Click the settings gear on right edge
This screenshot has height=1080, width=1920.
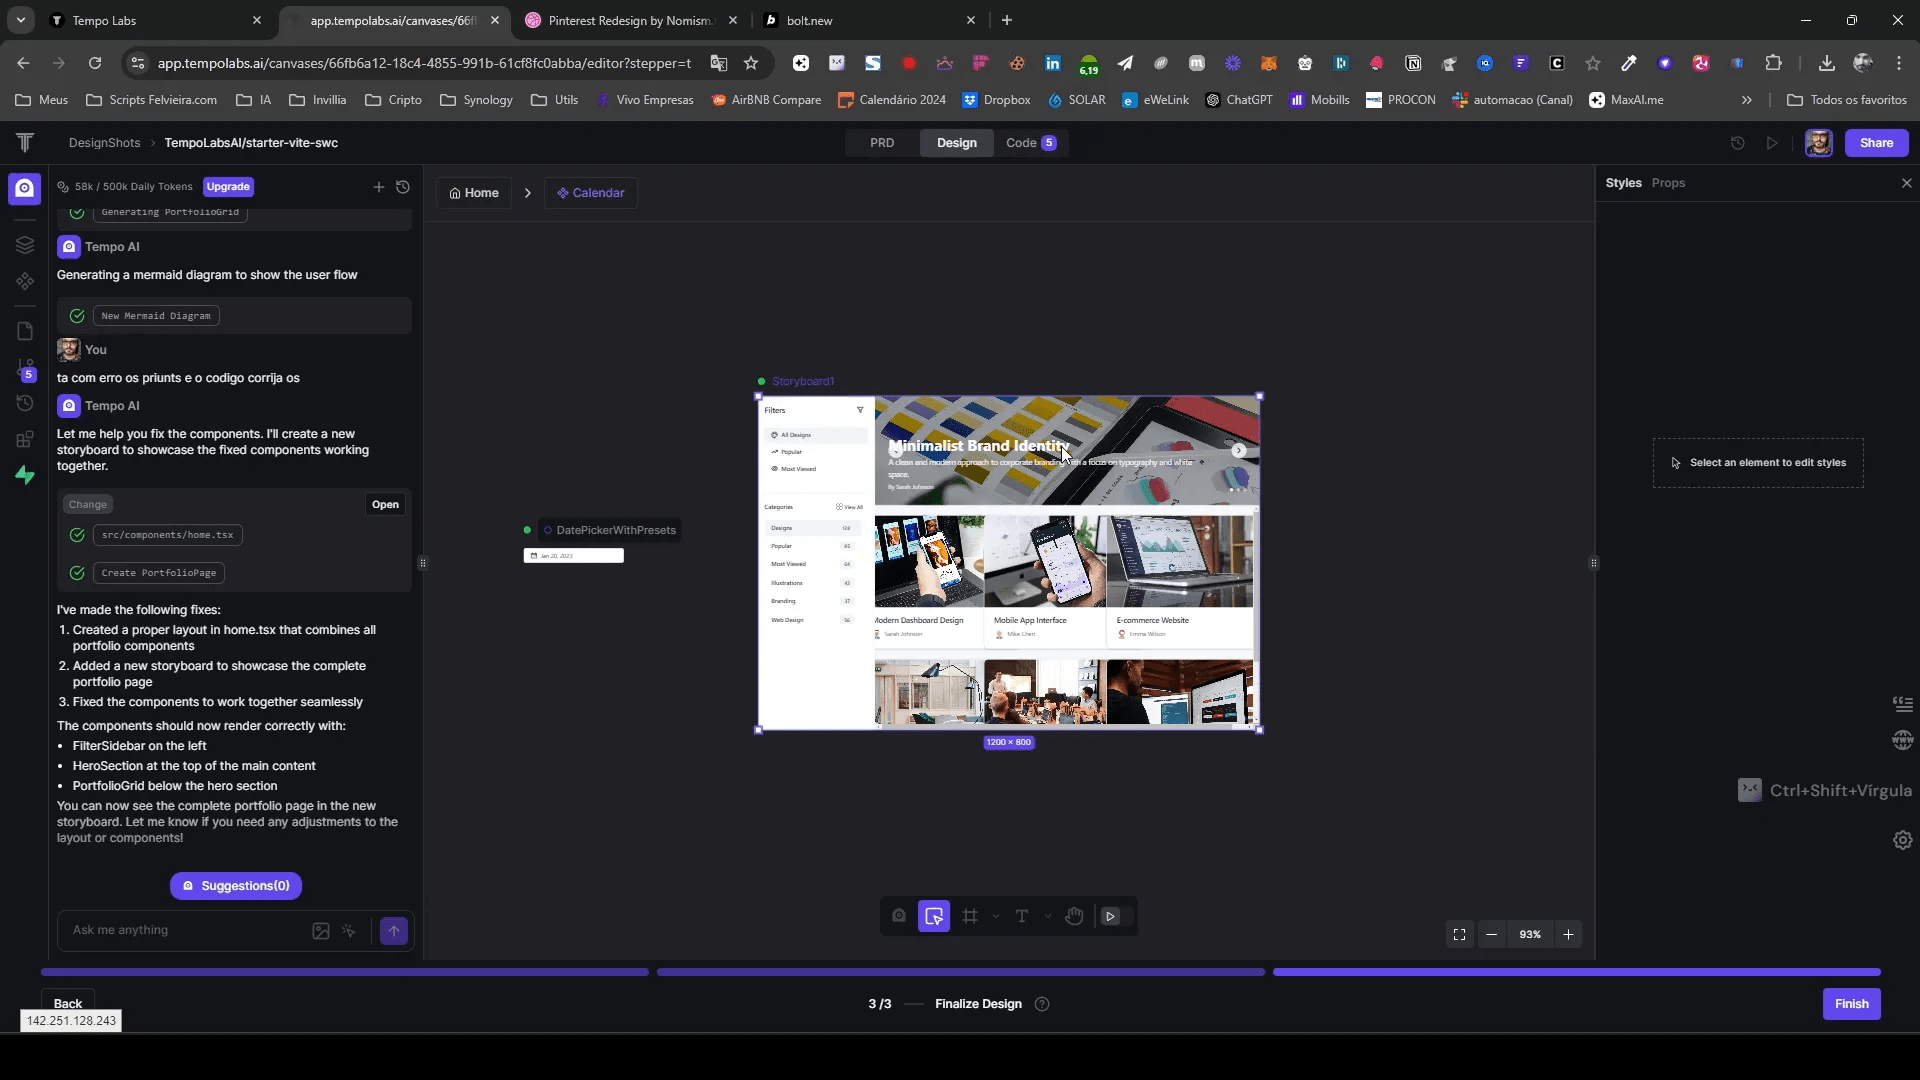(x=1903, y=841)
